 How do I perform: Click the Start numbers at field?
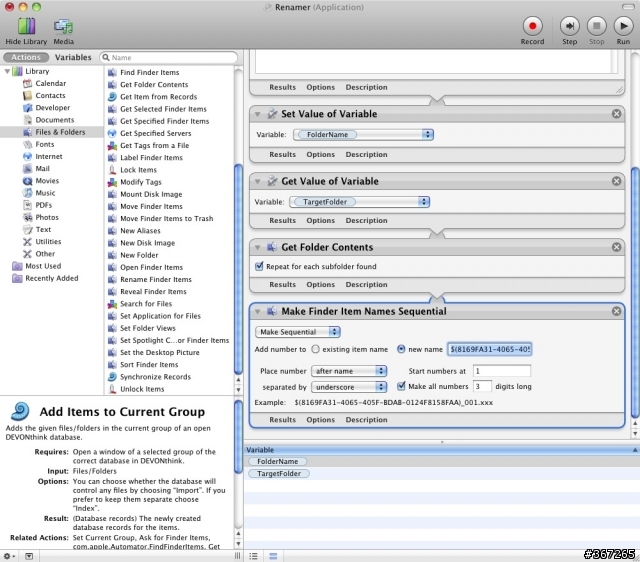pos(502,371)
